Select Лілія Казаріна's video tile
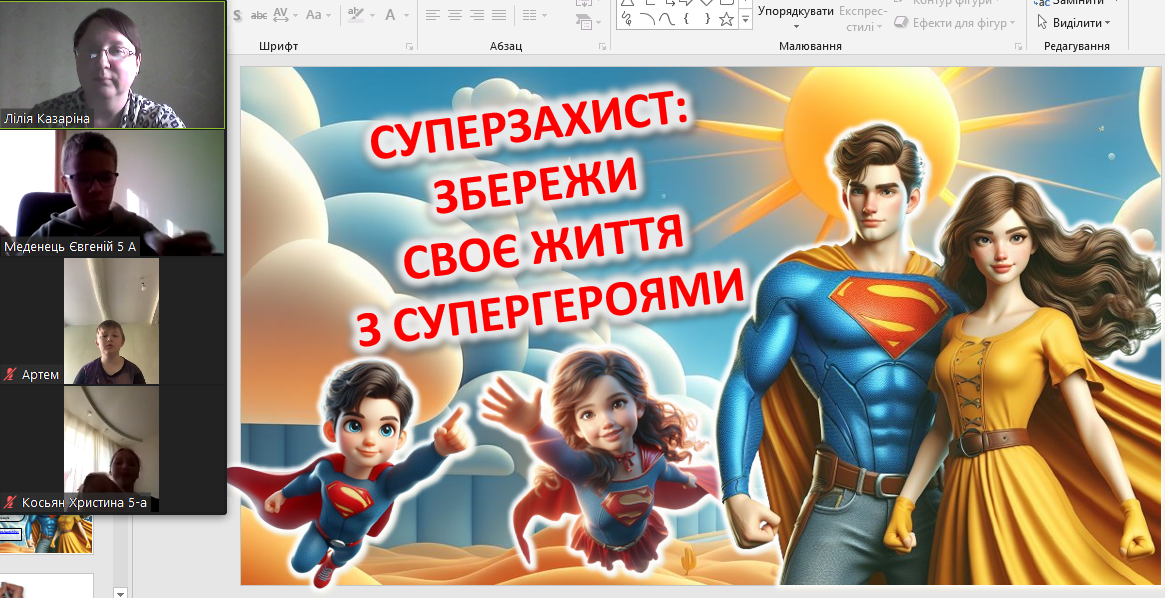The image size is (1165, 598). [112, 65]
